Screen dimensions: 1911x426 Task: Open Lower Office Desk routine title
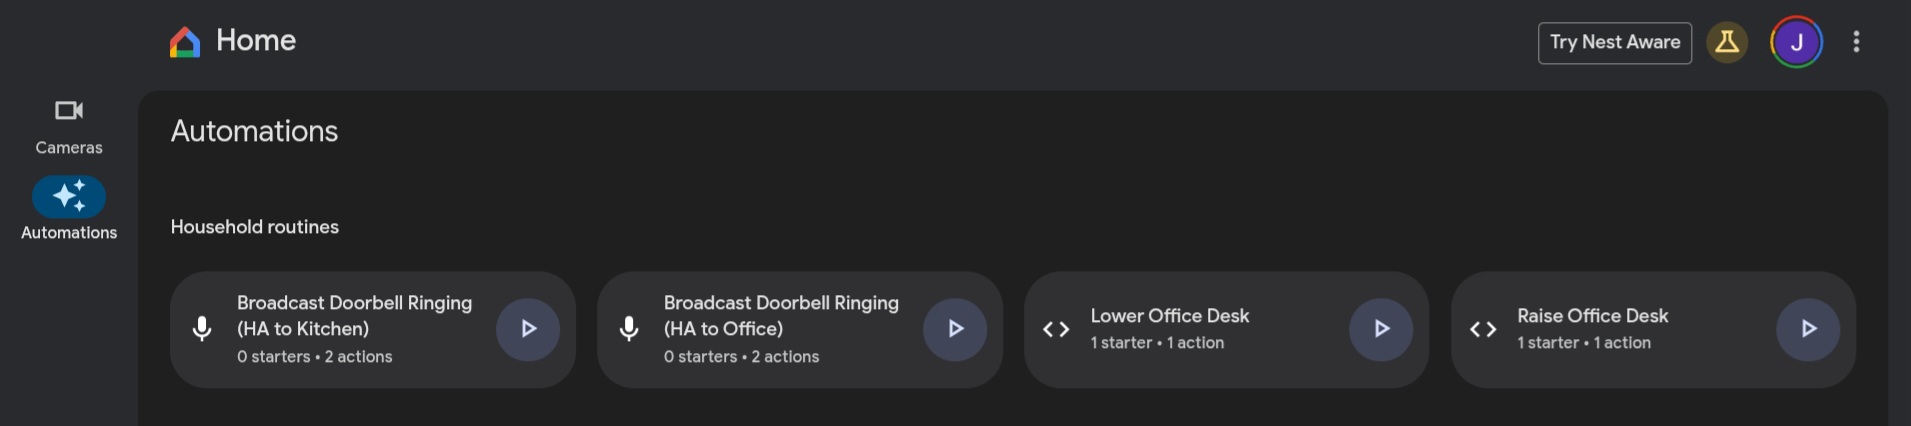pos(1170,316)
